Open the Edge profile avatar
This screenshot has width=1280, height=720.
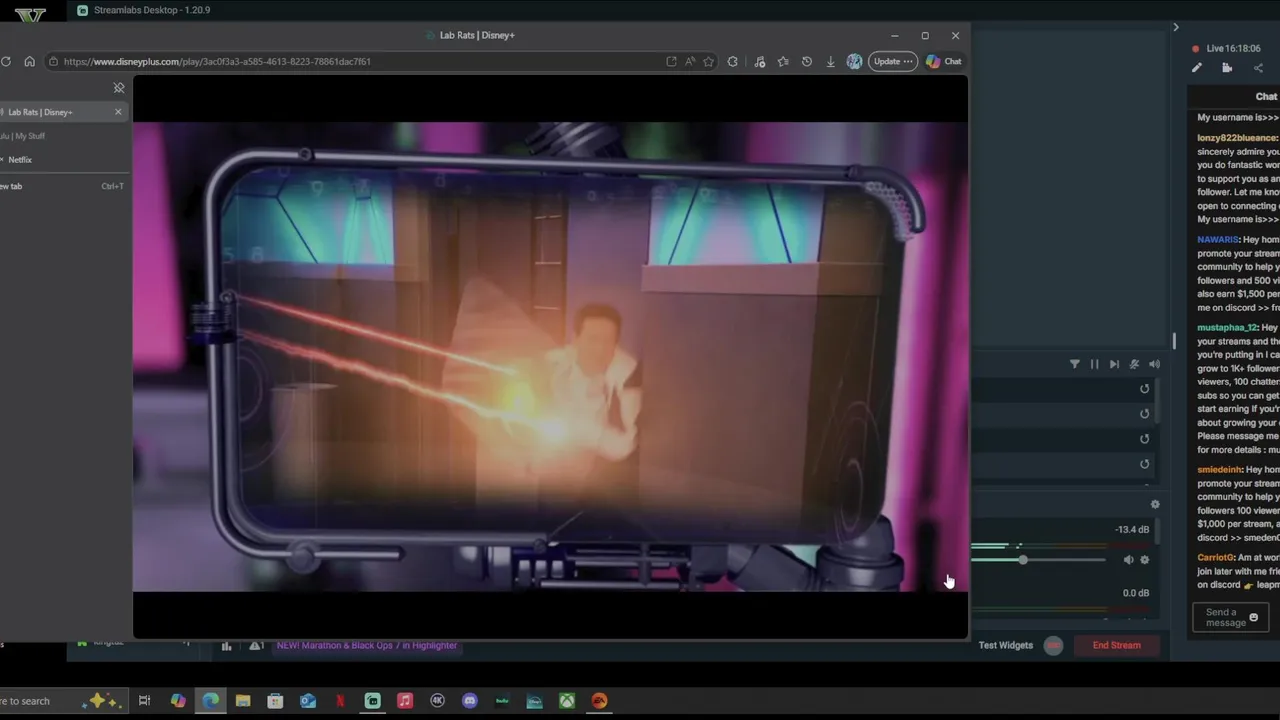point(854,61)
